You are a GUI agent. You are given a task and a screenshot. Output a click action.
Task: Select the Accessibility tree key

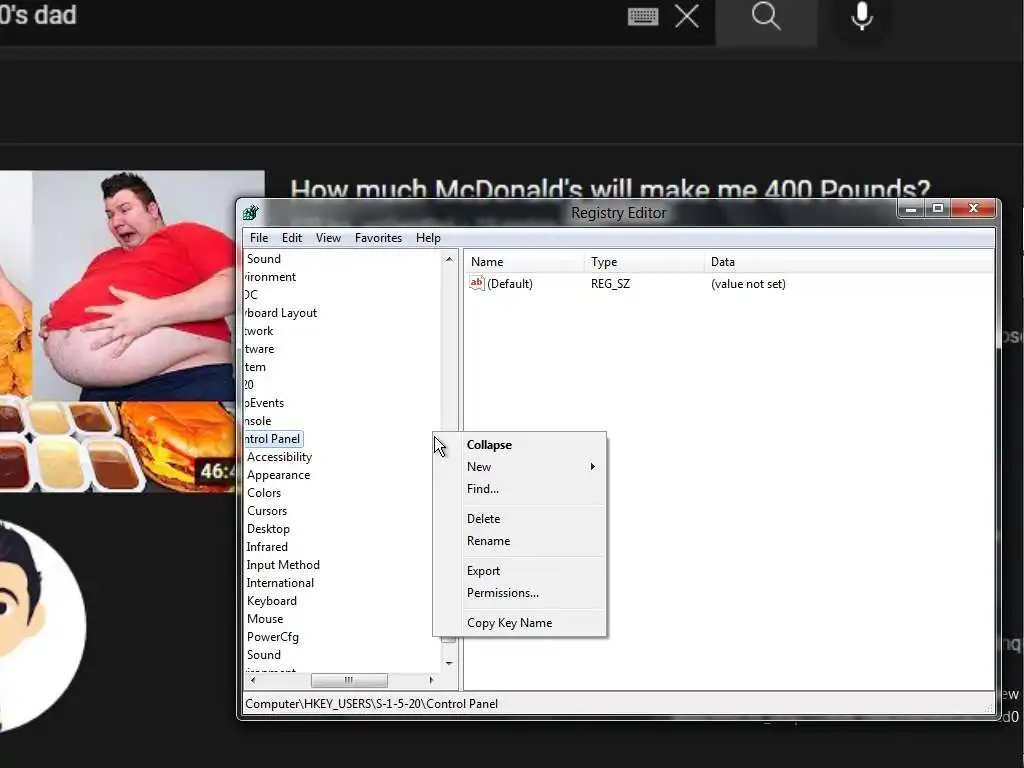click(x=279, y=457)
